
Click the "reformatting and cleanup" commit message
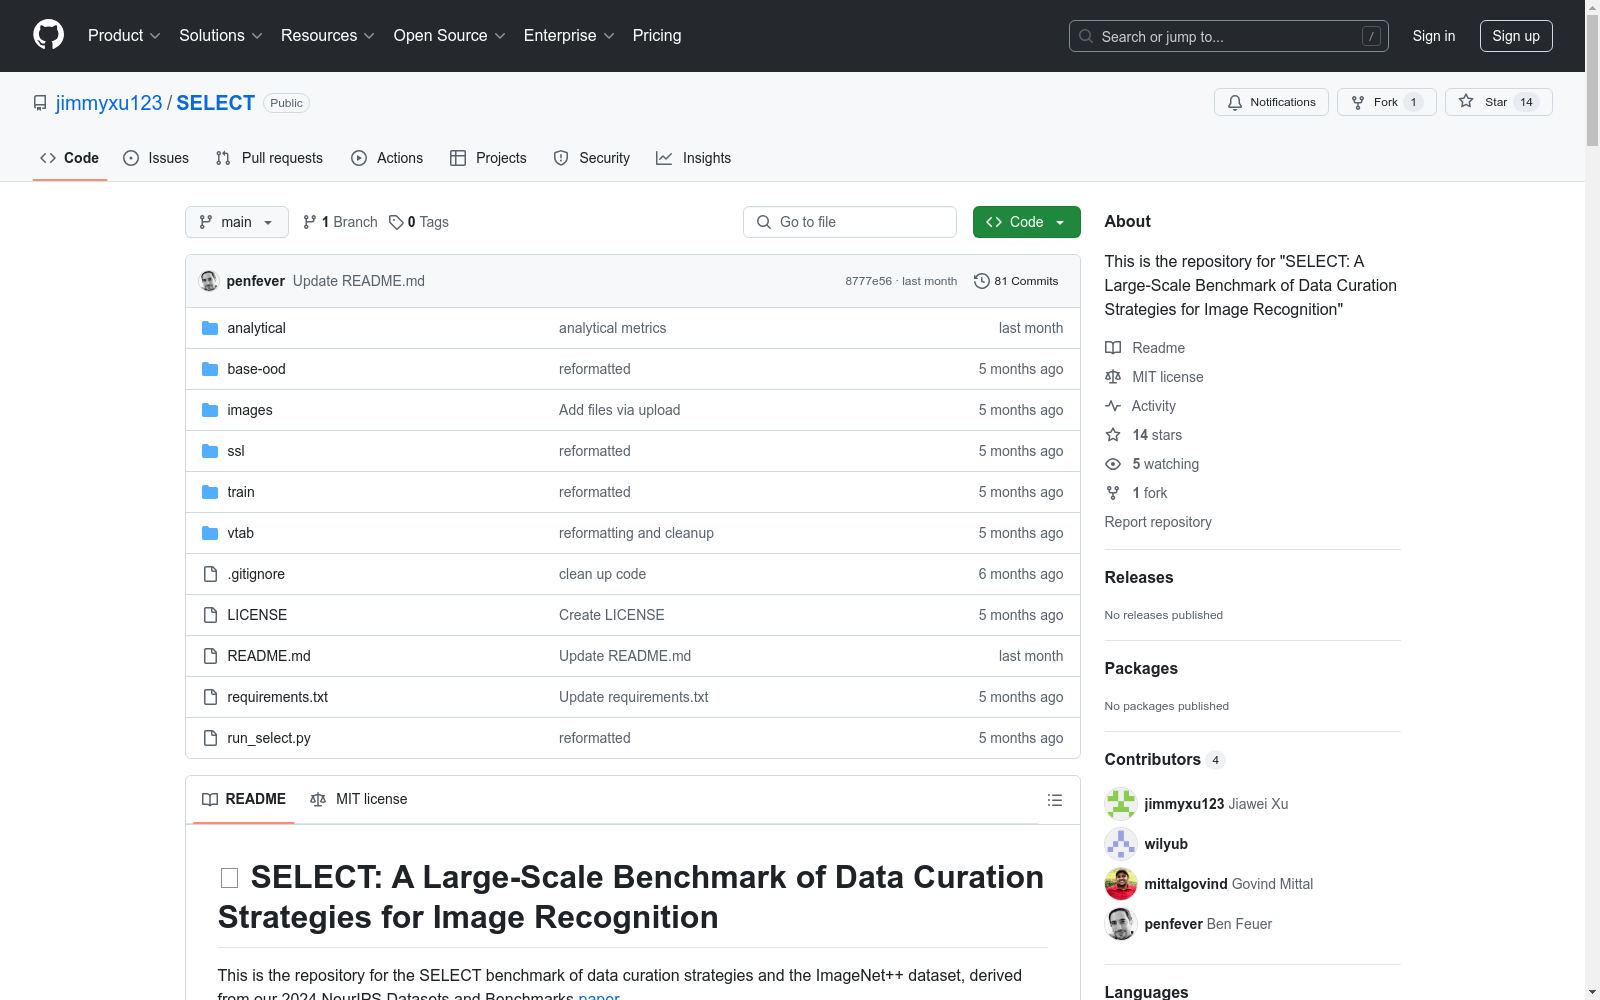pos(636,533)
